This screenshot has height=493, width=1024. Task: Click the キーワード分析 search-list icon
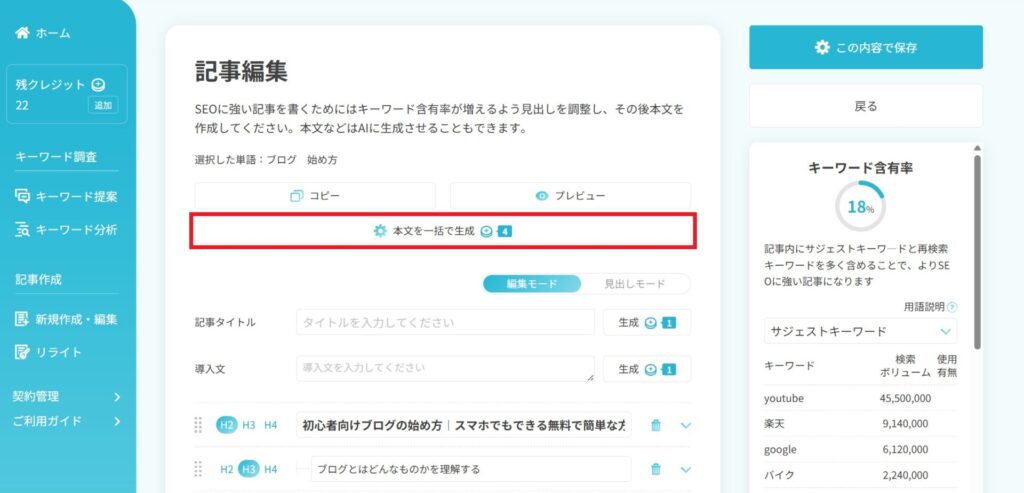[22, 230]
